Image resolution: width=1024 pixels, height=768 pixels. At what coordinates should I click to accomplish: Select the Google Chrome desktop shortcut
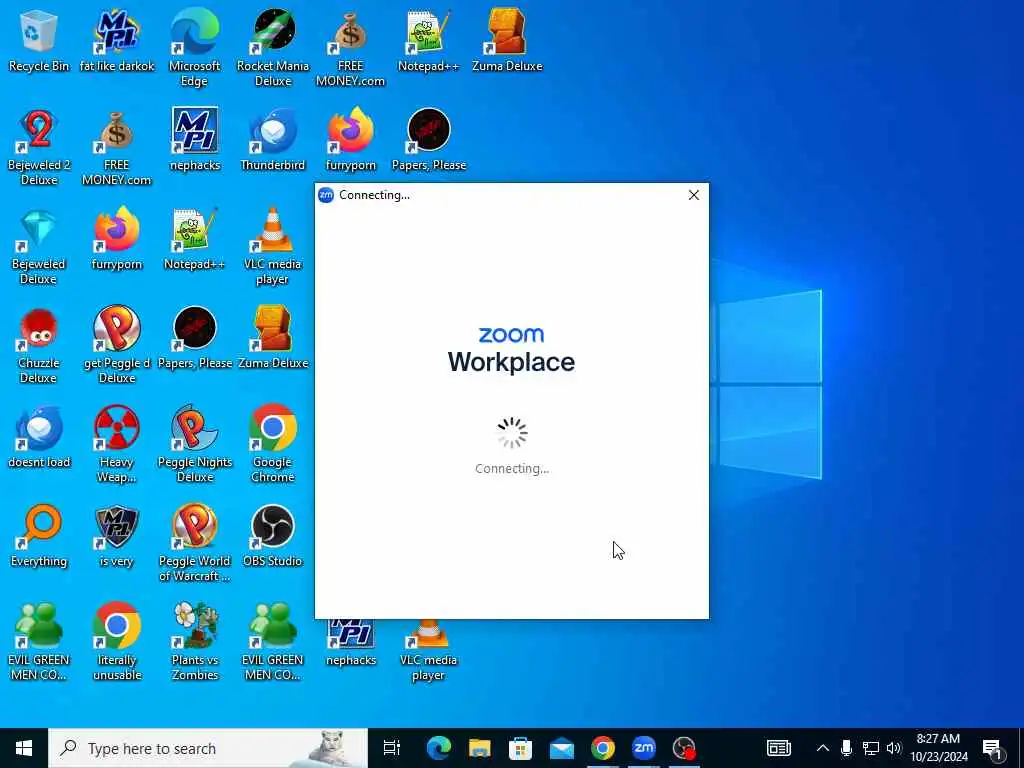(273, 444)
